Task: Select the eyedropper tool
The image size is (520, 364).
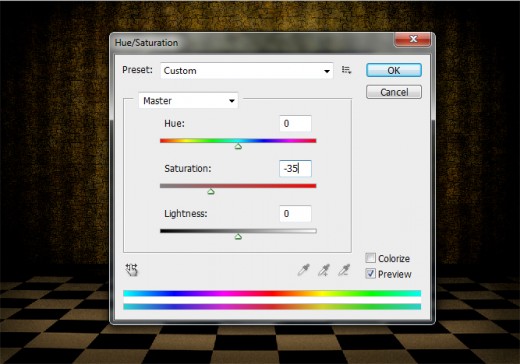Action: (x=303, y=270)
